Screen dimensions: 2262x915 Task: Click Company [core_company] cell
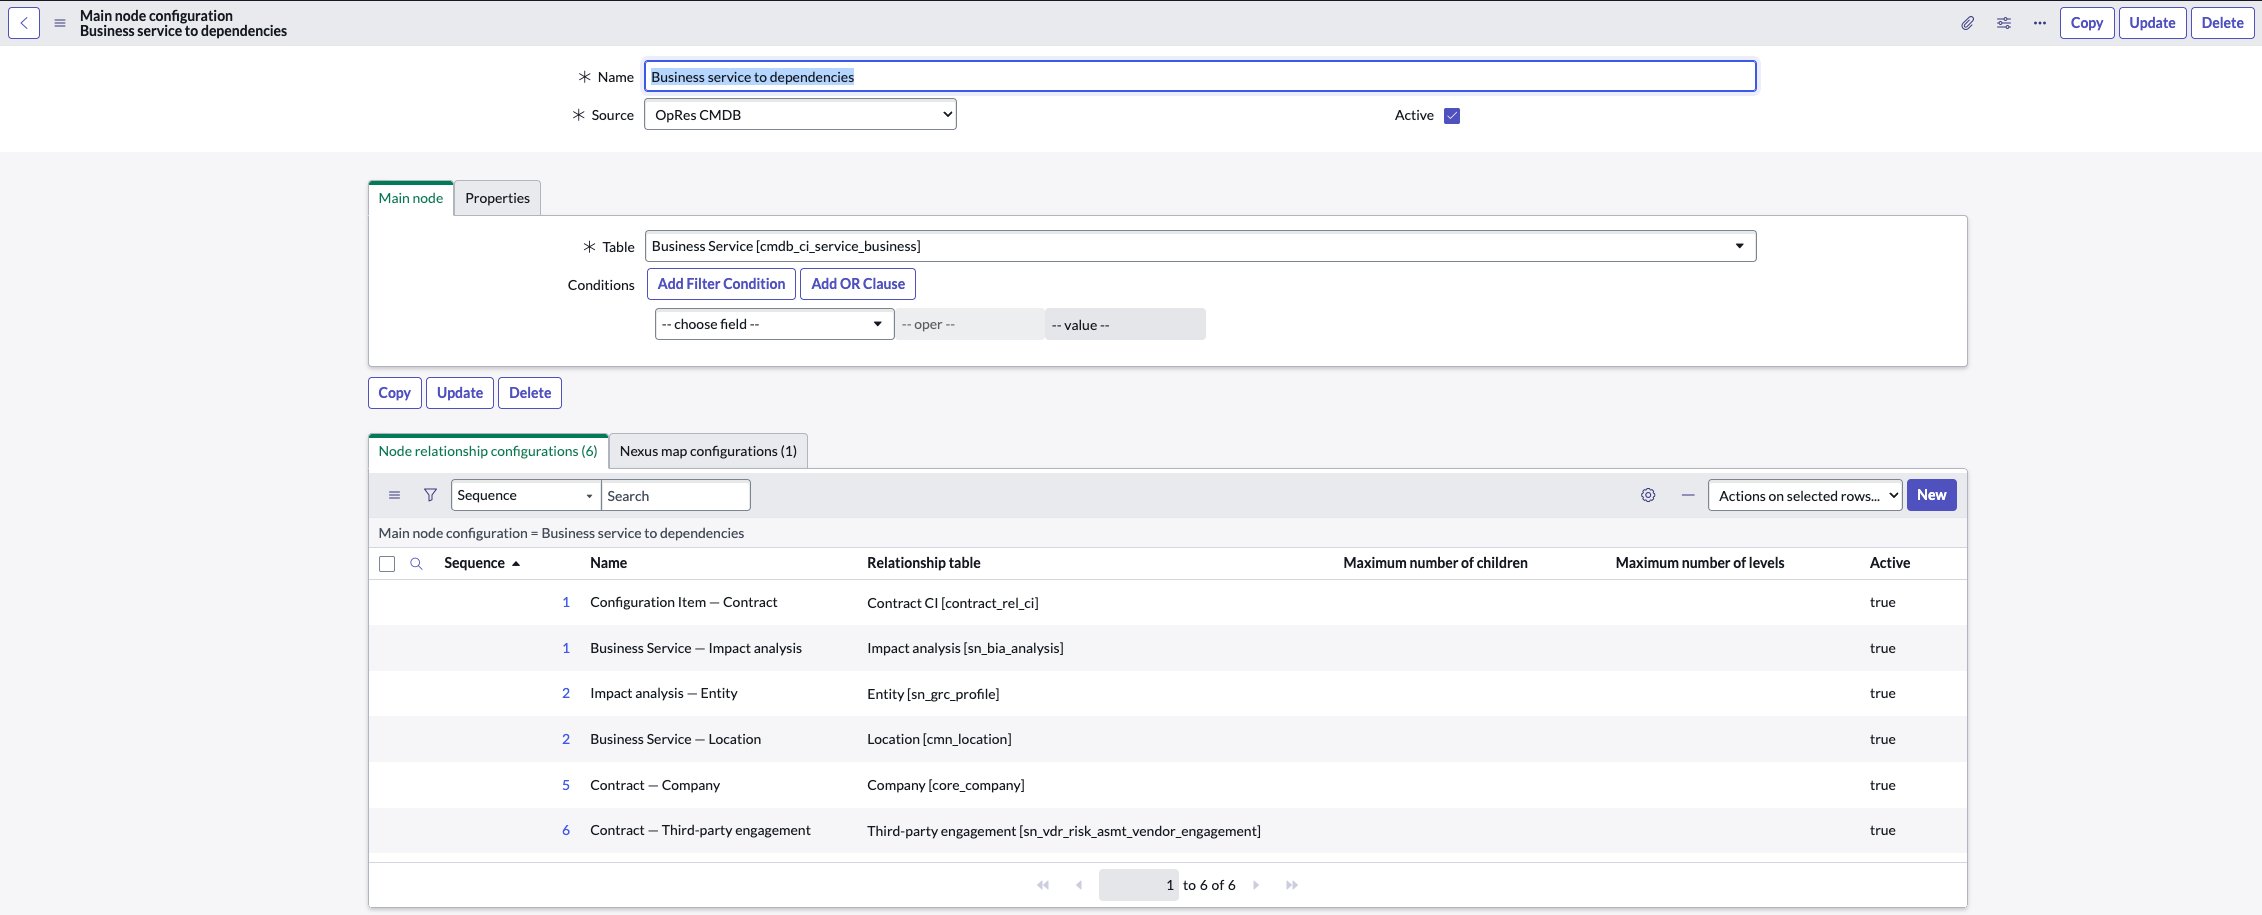[x=946, y=785]
